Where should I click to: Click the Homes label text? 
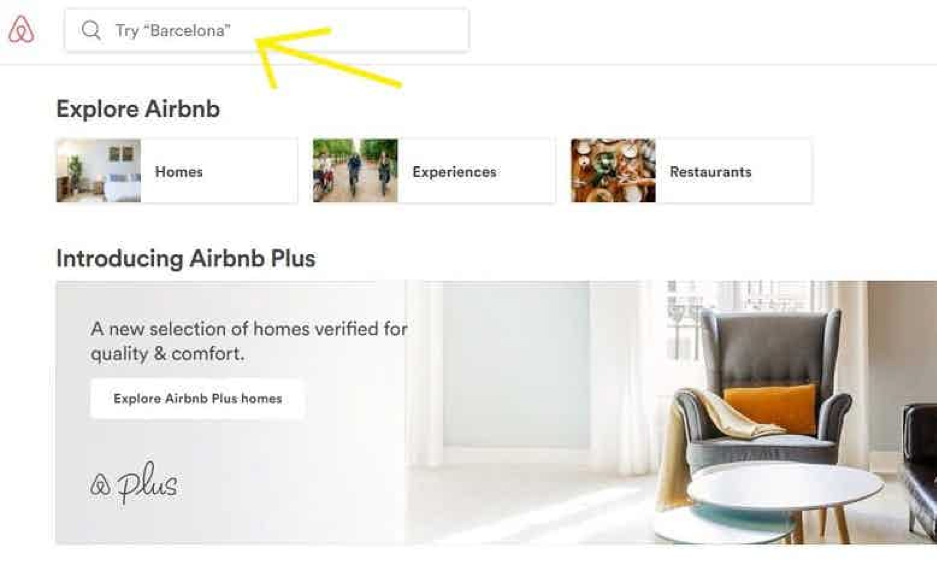tap(179, 172)
